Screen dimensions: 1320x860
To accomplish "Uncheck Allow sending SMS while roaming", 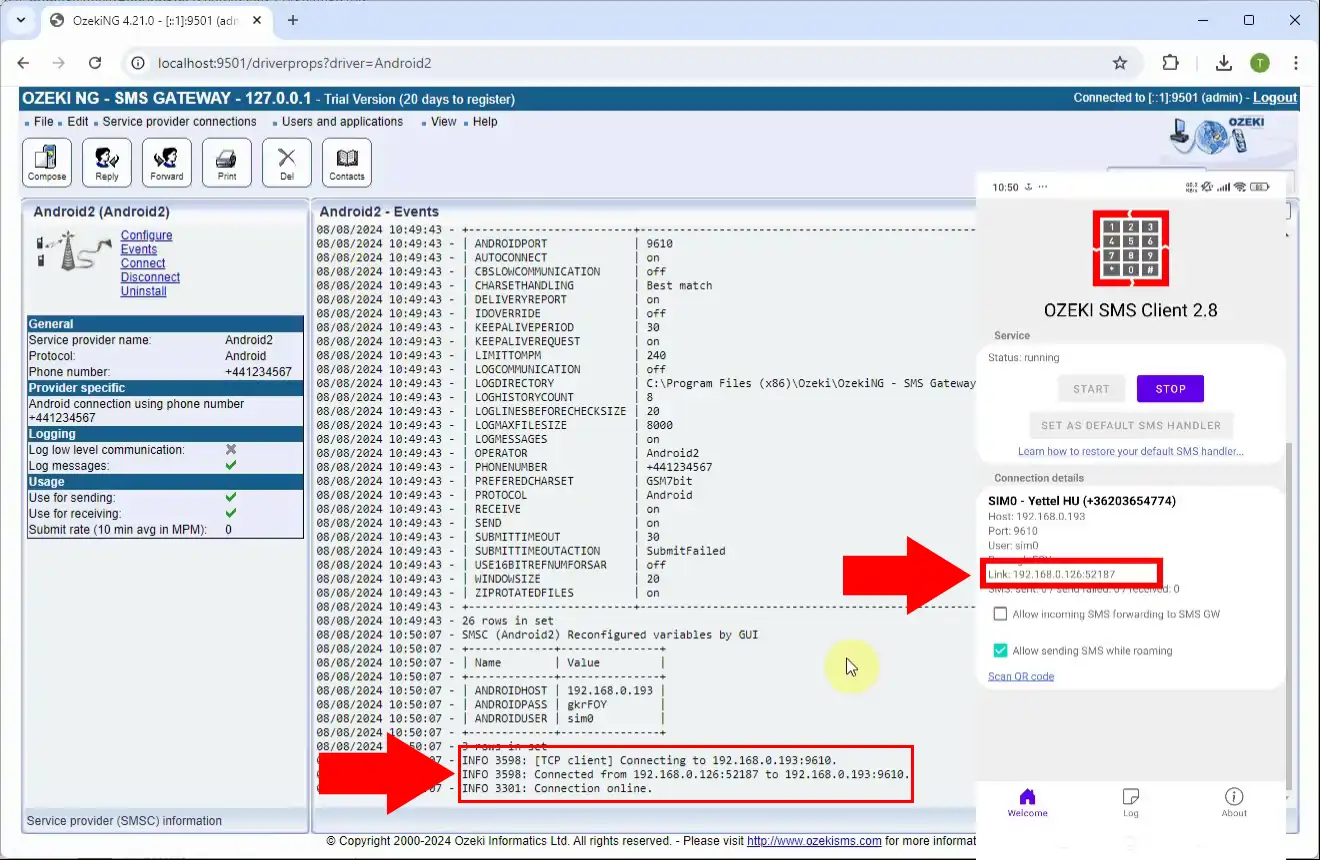I will click(x=1000, y=651).
